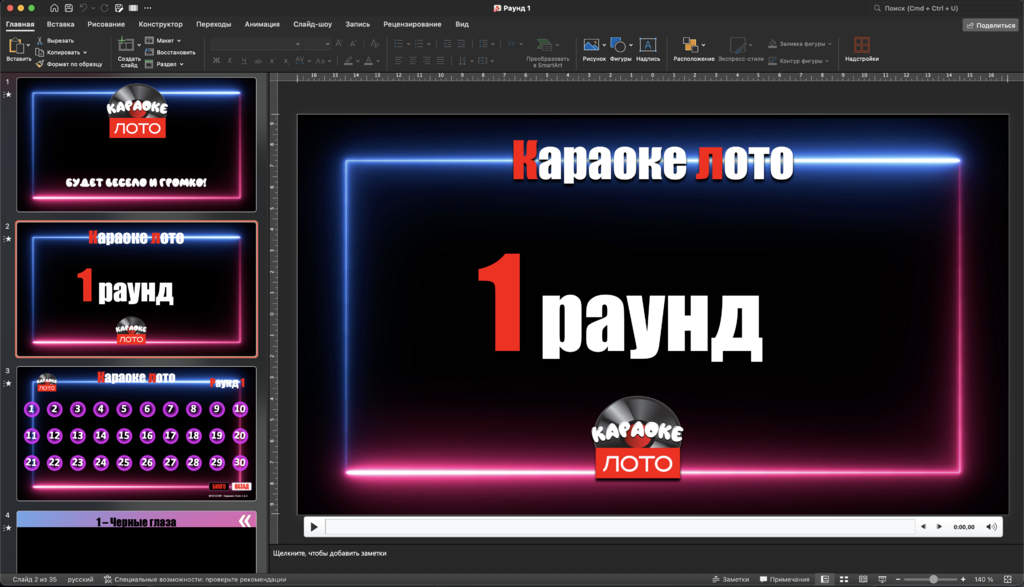This screenshot has width=1024, height=587.
Task: Undo the last action
Action: tap(84, 8)
